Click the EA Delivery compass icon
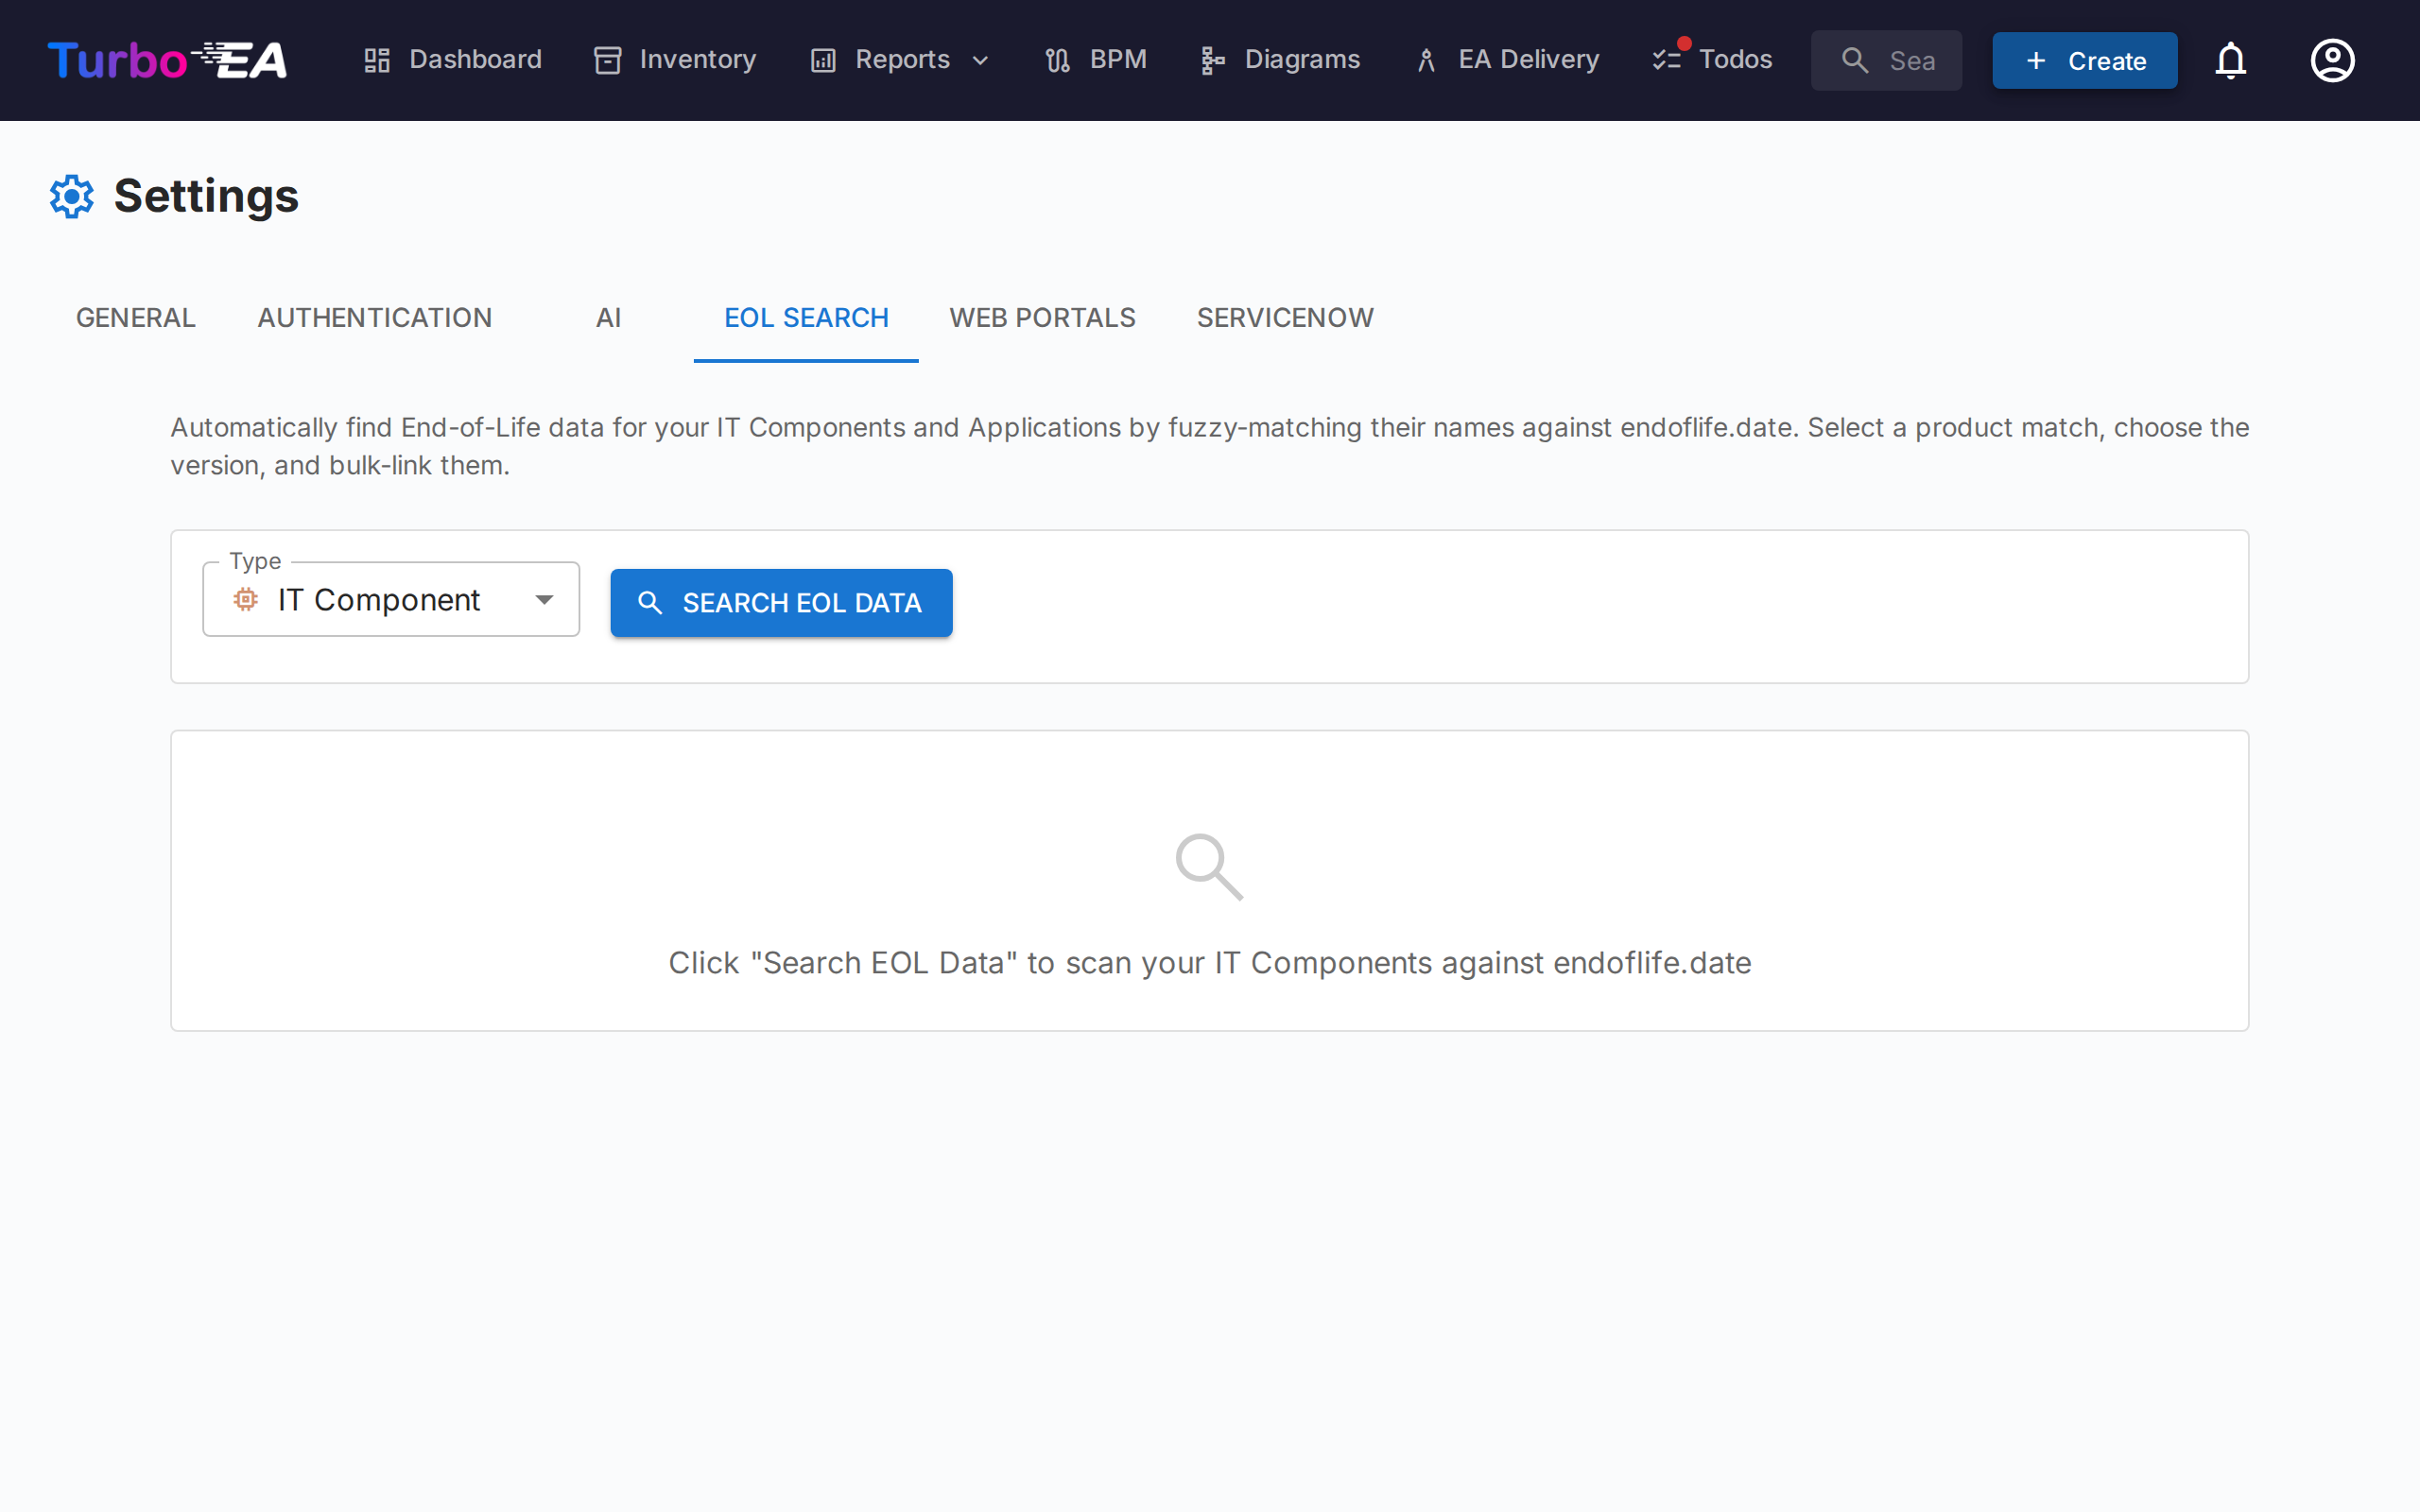This screenshot has width=2420, height=1512. click(1426, 60)
